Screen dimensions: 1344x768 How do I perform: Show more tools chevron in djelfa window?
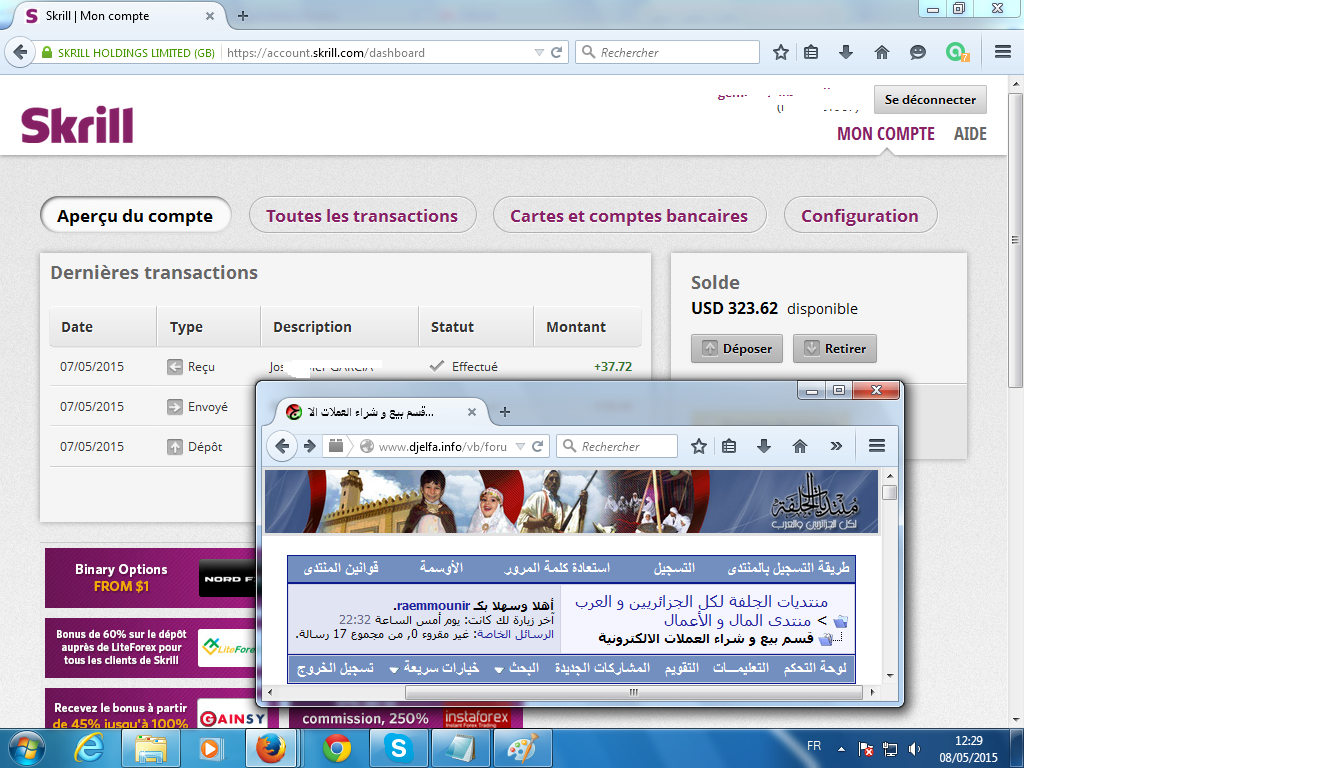tap(836, 446)
